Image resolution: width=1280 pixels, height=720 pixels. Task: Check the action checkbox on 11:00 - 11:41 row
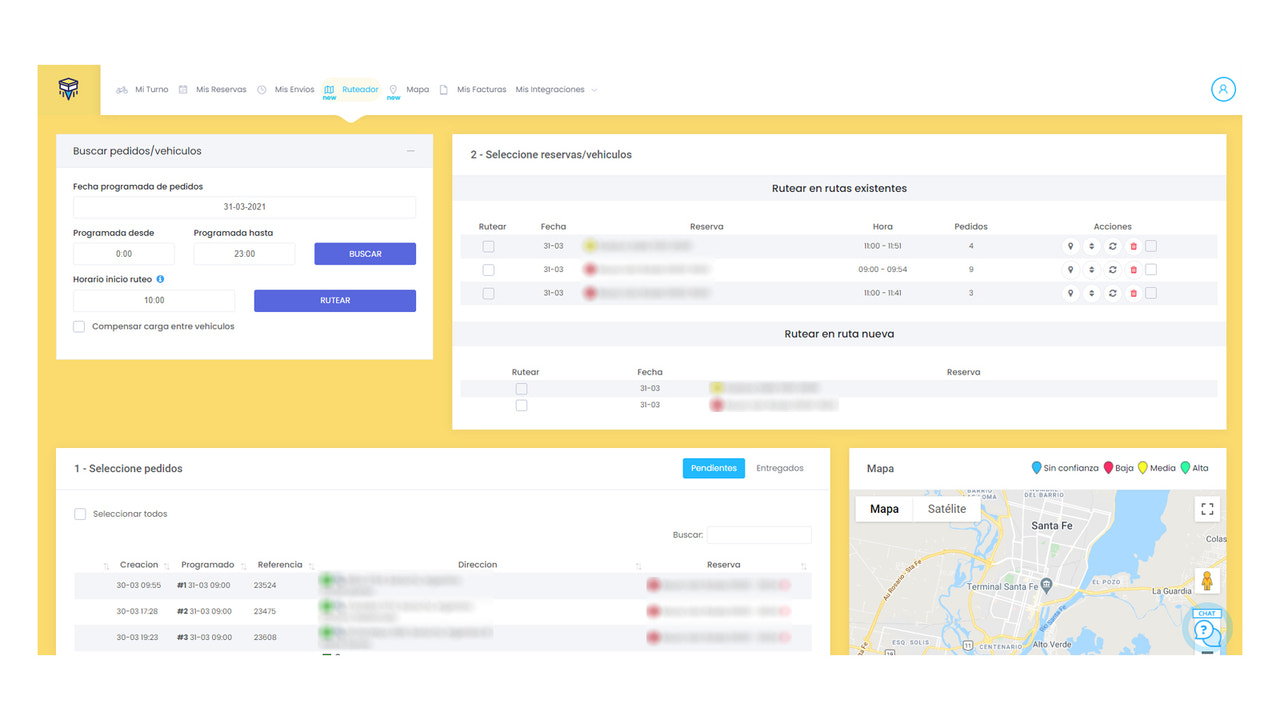(x=1151, y=293)
